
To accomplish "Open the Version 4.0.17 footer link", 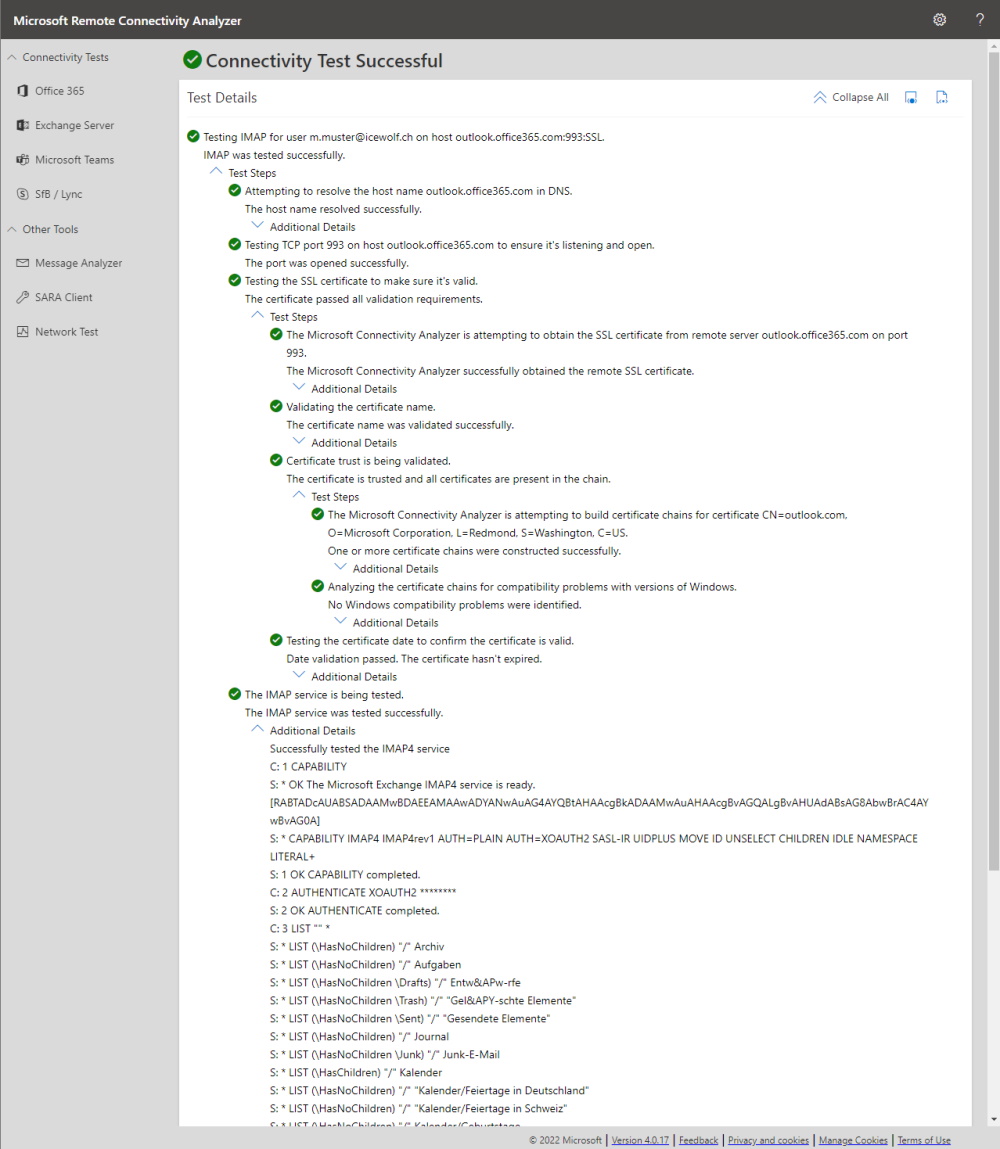I will [x=640, y=1140].
